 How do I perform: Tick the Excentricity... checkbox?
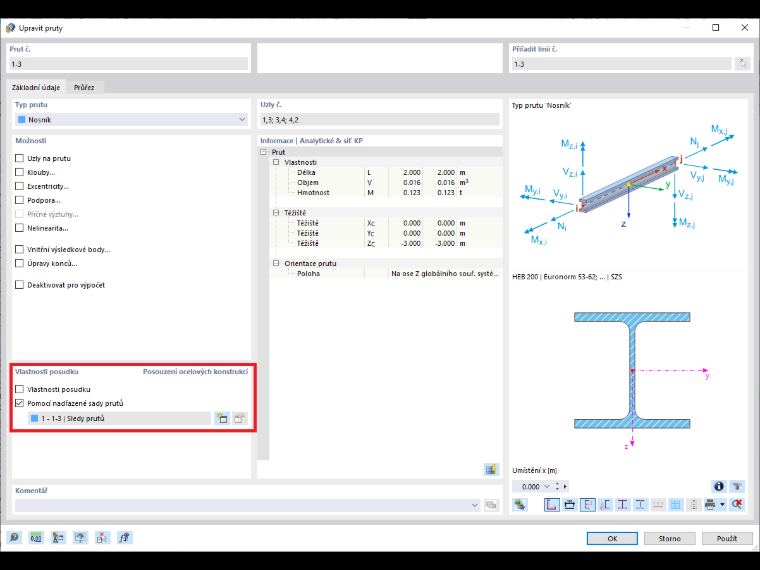click(x=19, y=186)
